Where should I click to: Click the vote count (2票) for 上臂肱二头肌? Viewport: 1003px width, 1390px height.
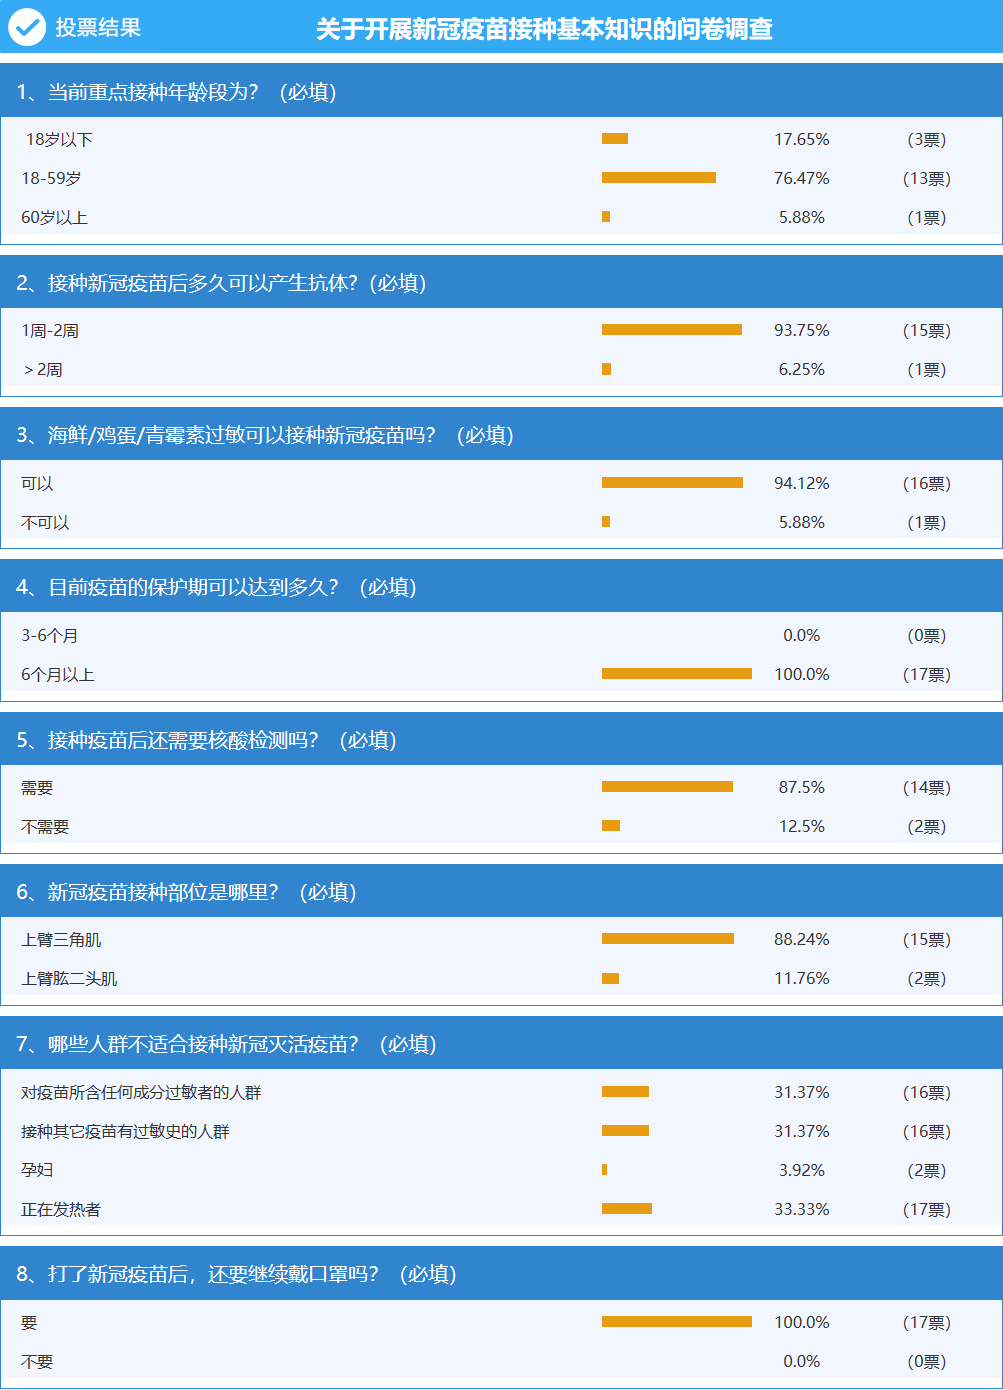[927, 979]
